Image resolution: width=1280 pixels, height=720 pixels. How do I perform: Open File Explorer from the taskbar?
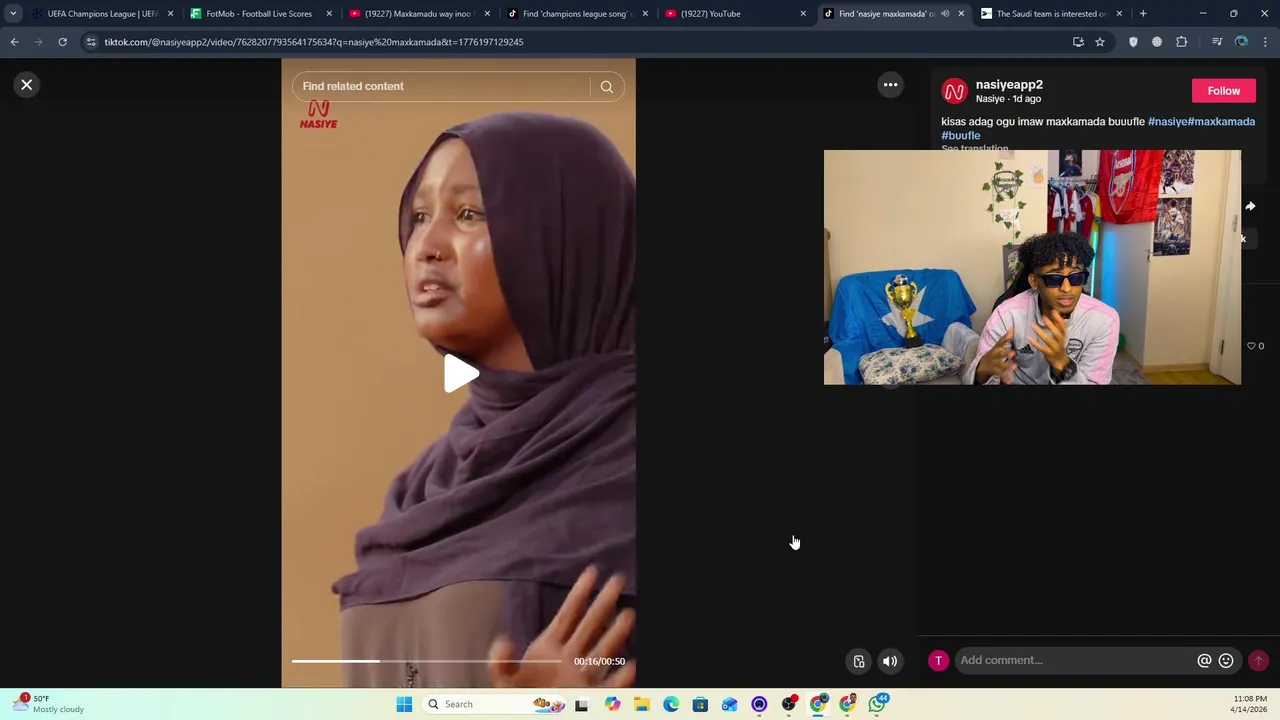click(x=641, y=704)
